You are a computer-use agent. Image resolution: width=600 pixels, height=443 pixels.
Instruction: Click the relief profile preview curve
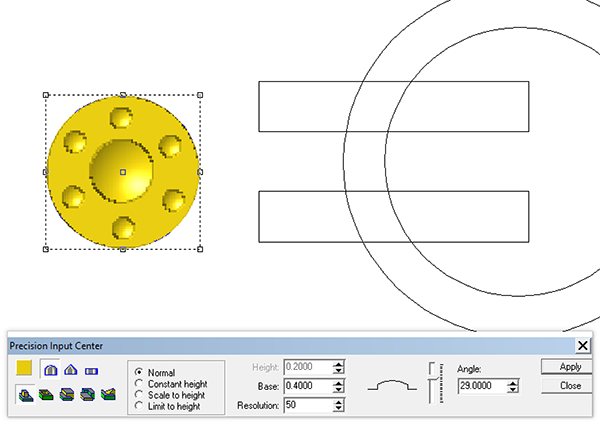pos(392,385)
